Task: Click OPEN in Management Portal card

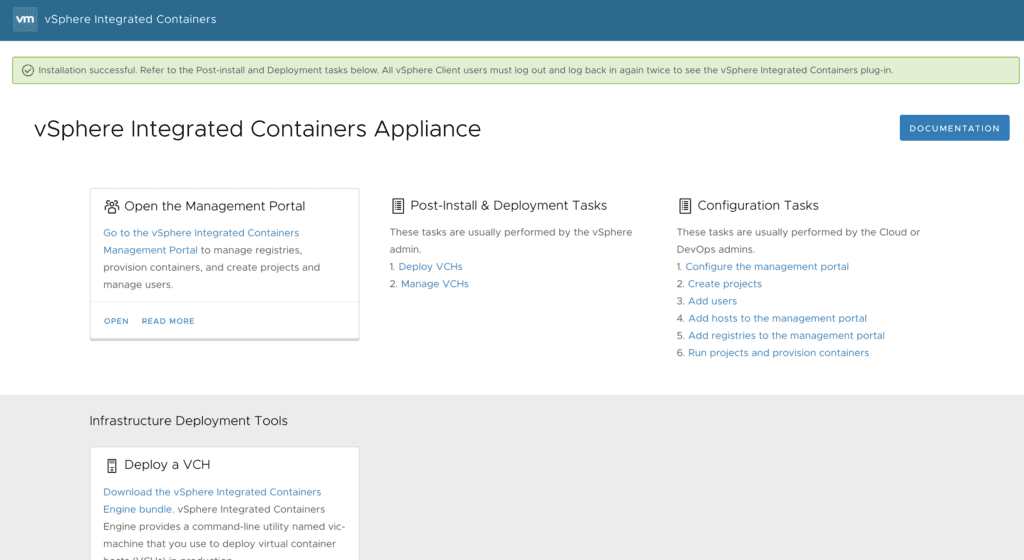Action: 116,321
